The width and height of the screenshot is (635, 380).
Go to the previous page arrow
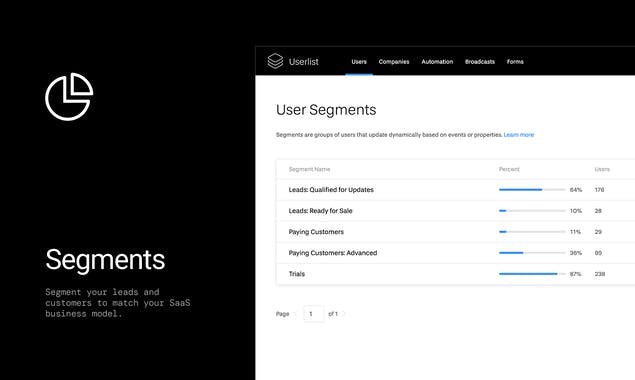(x=296, y=314)
